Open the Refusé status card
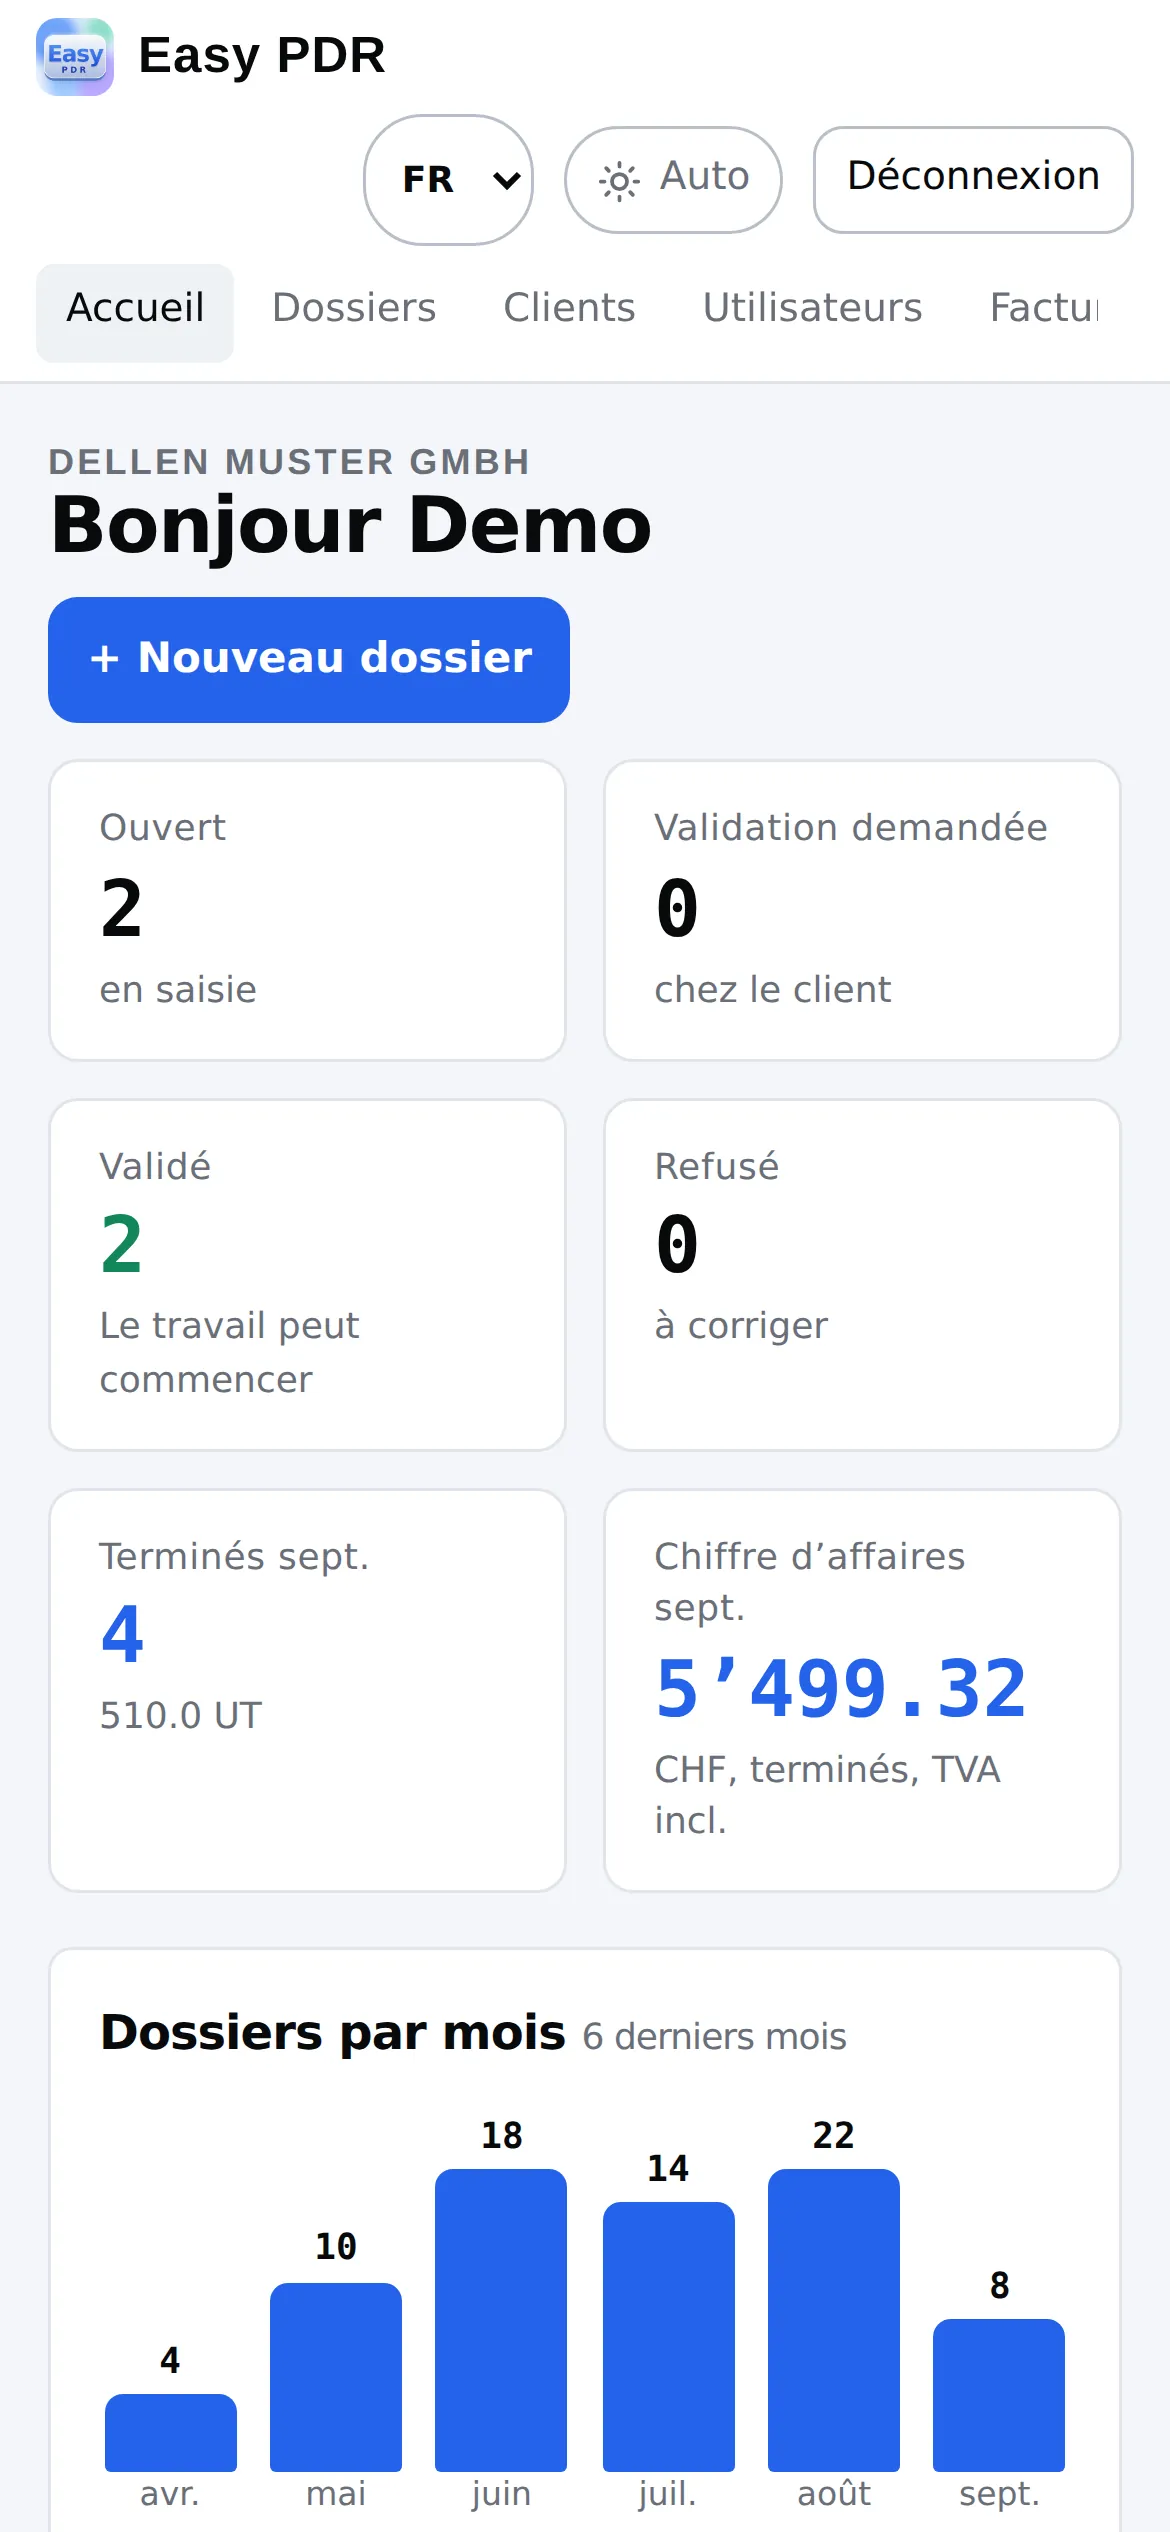1170x2532 pixels. point(862,1275)
